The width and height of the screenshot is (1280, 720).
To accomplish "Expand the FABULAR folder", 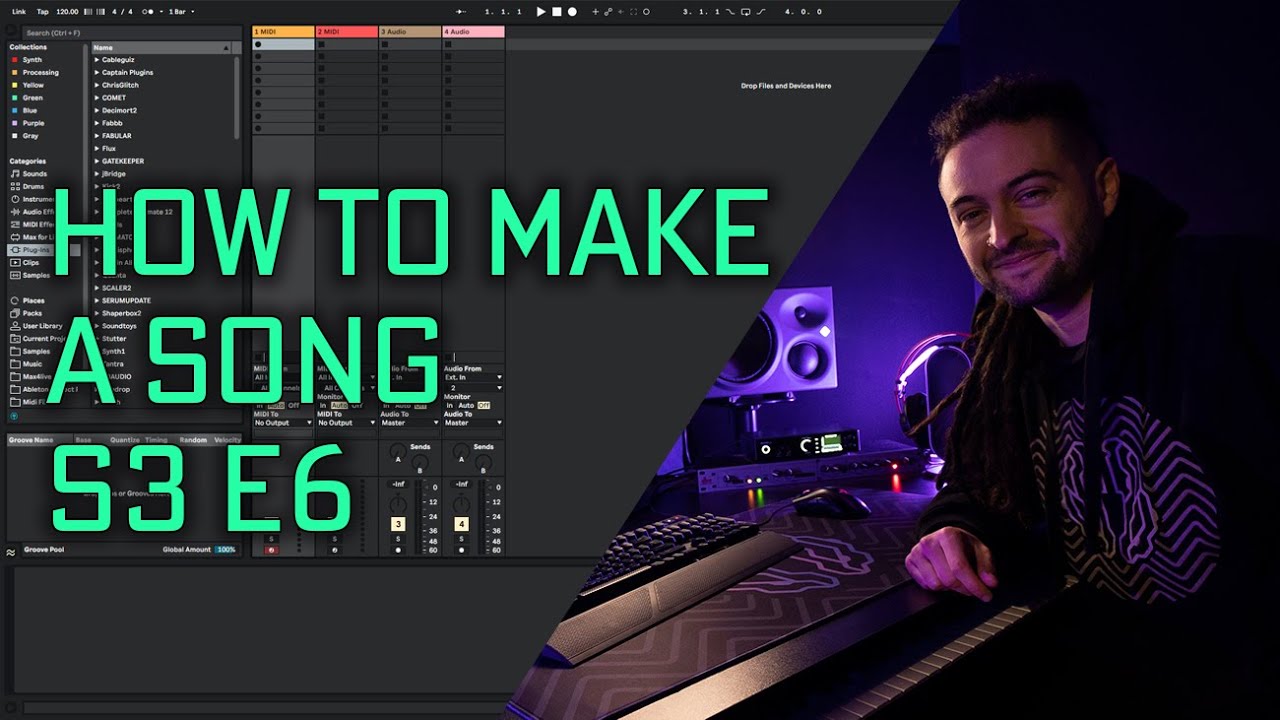I will pos(98,136).
